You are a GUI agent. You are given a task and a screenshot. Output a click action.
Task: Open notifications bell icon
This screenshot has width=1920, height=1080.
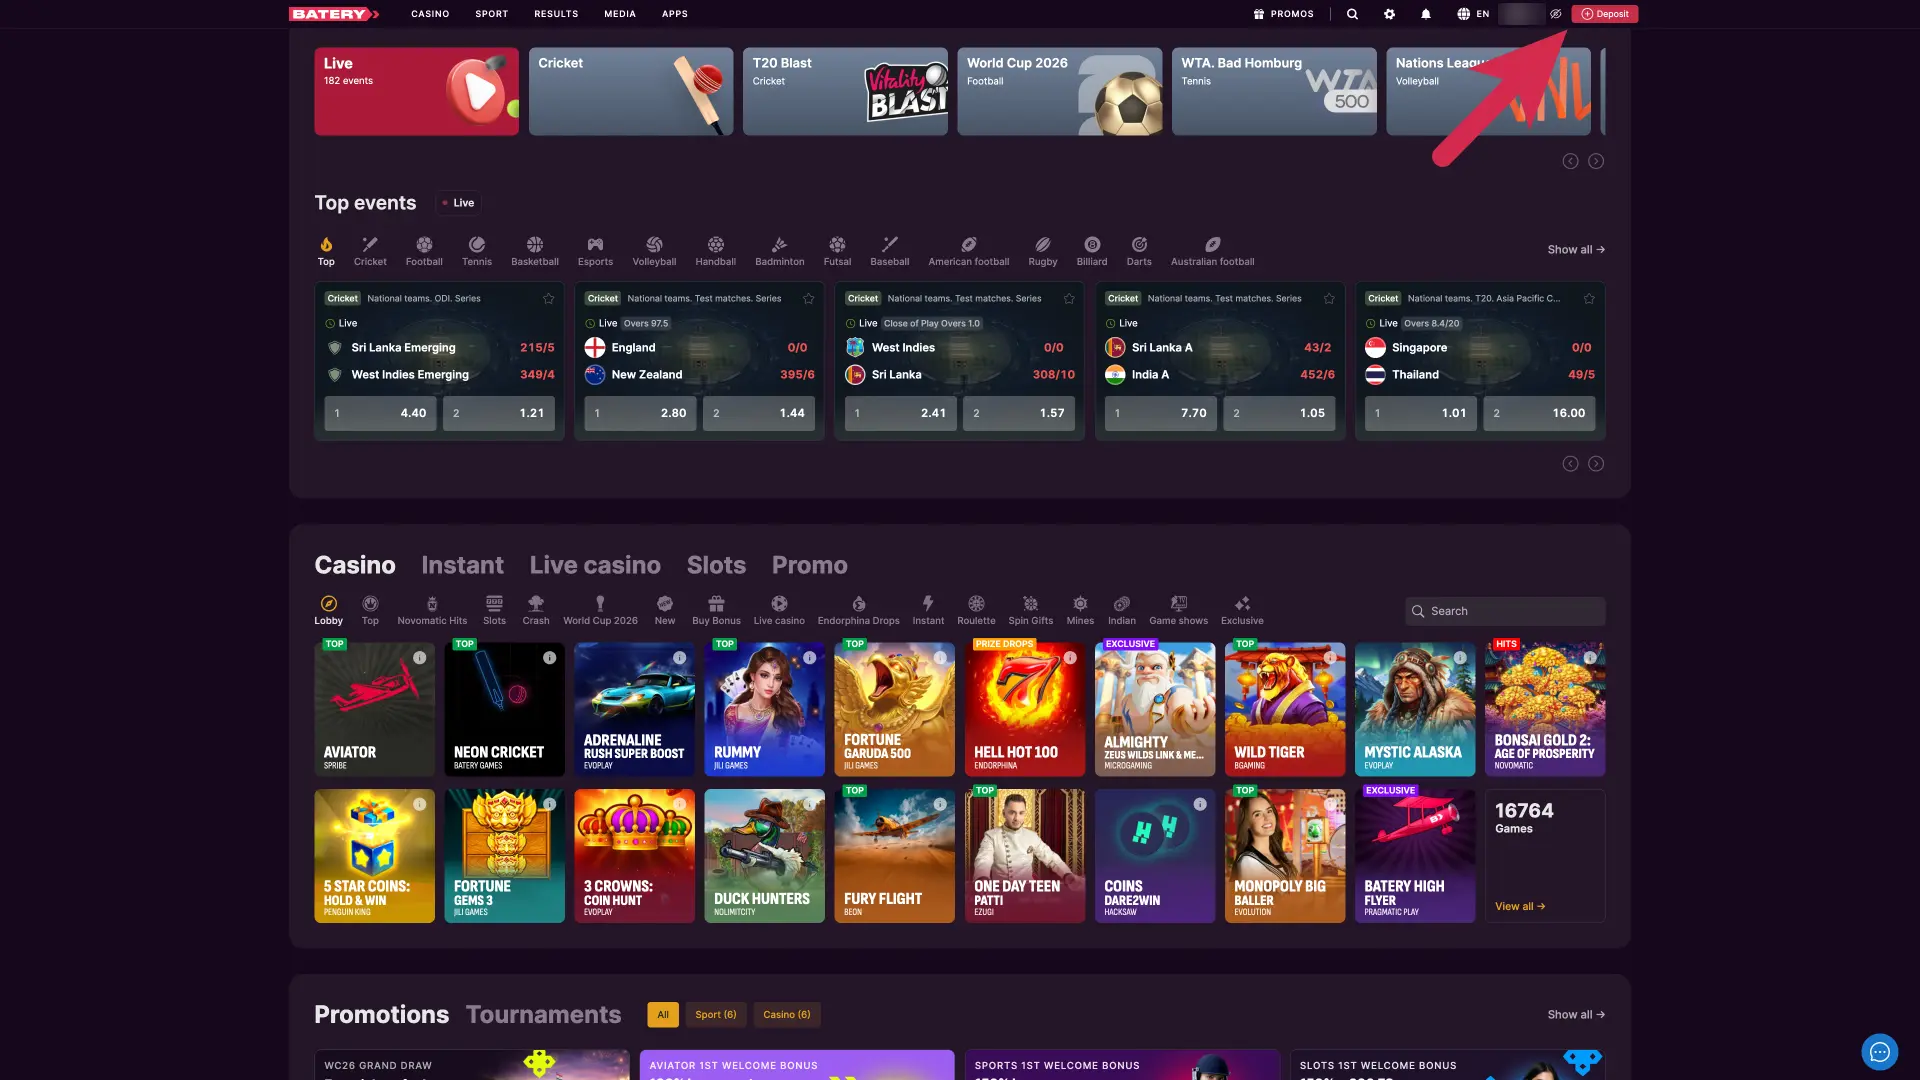click(1426, 14)
